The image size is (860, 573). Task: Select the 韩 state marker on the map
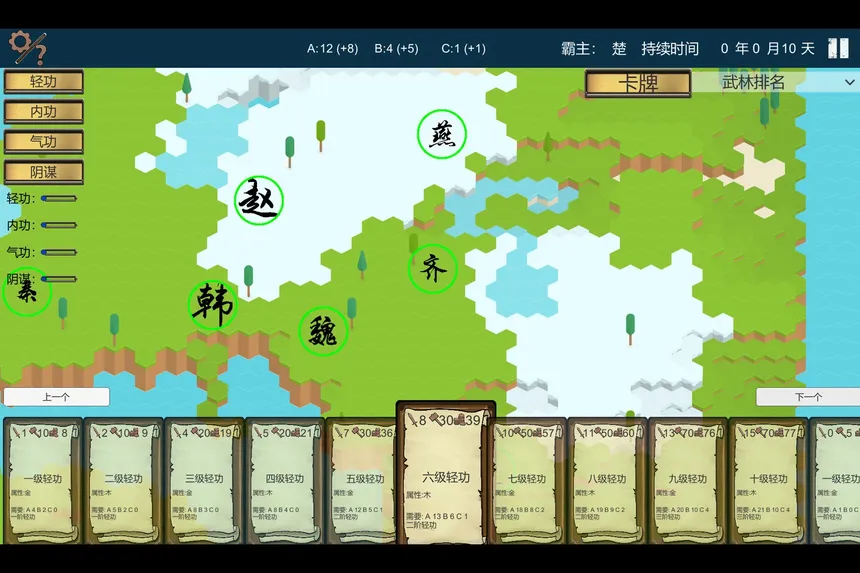click(x=213, y=305)
